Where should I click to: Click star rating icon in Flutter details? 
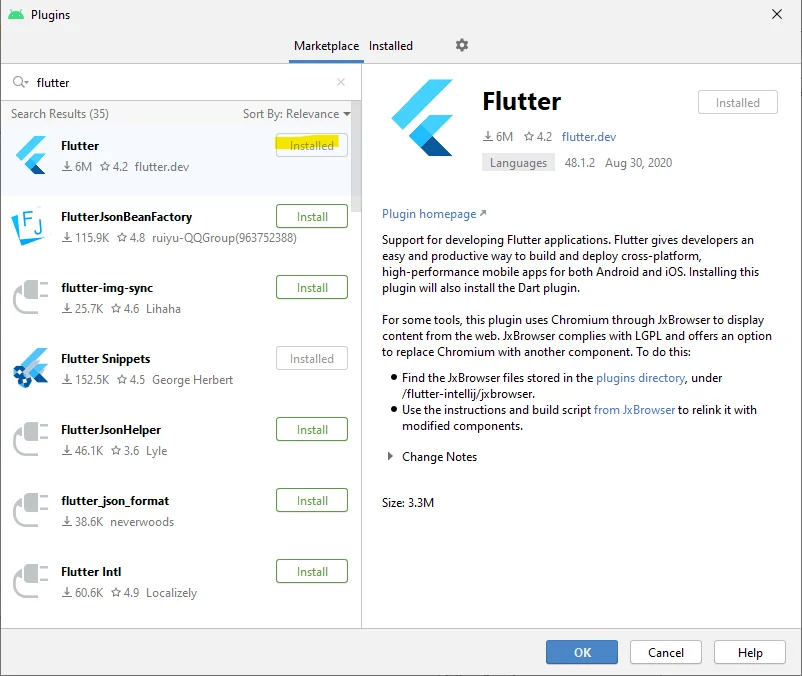(529, 137)
